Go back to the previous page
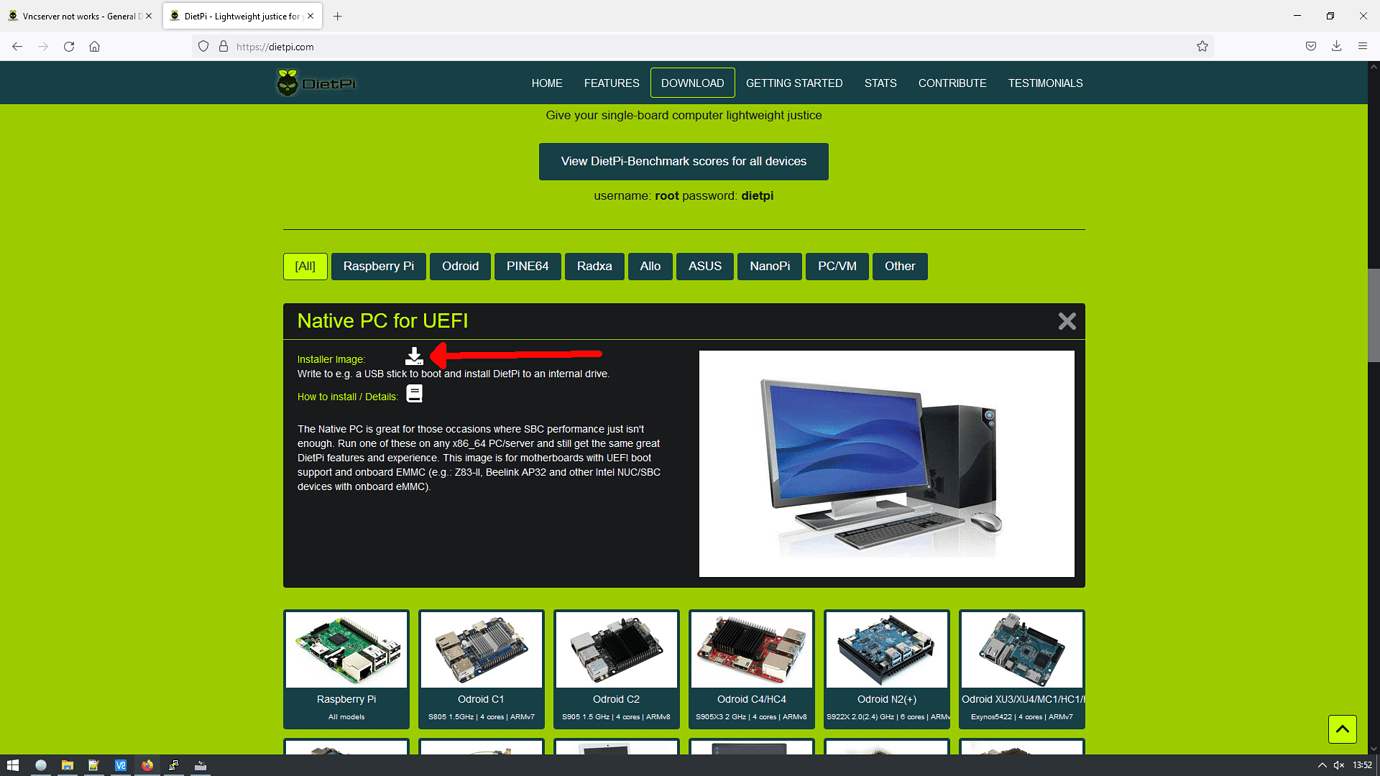Screen dimensions: 1380x776 click(17, 46)
